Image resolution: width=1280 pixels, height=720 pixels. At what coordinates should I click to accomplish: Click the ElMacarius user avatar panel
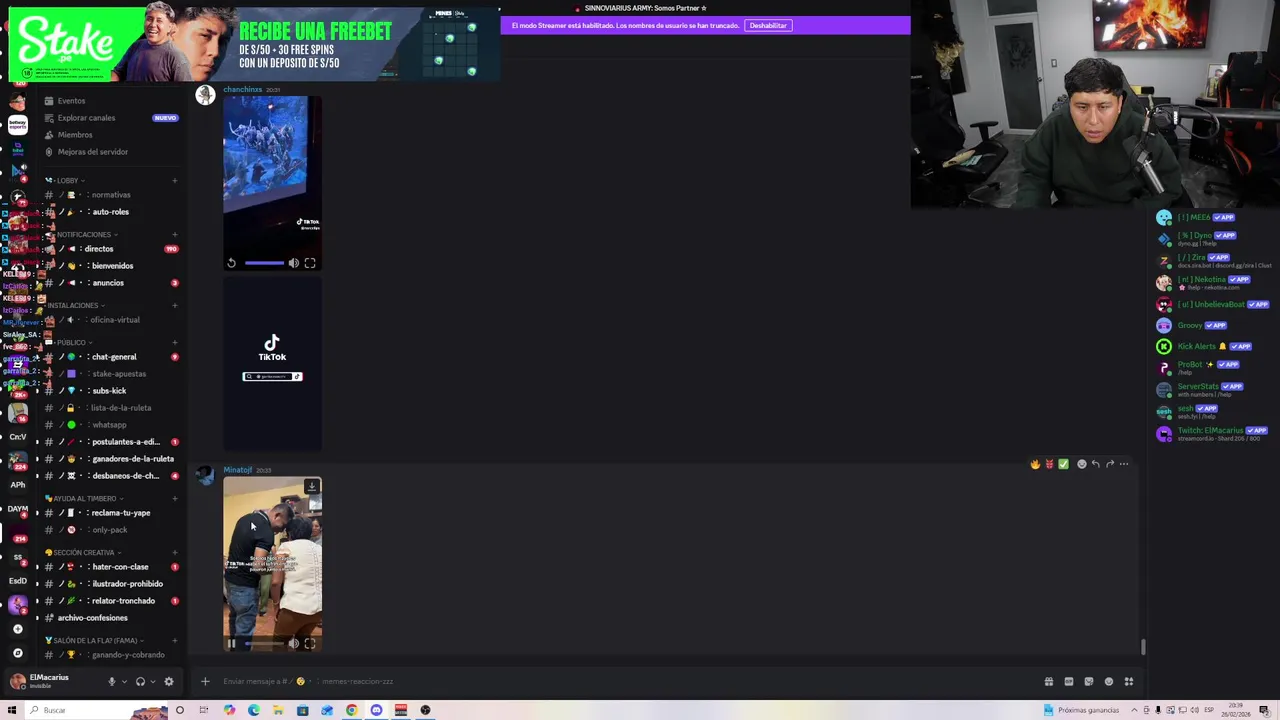(40, 681)
